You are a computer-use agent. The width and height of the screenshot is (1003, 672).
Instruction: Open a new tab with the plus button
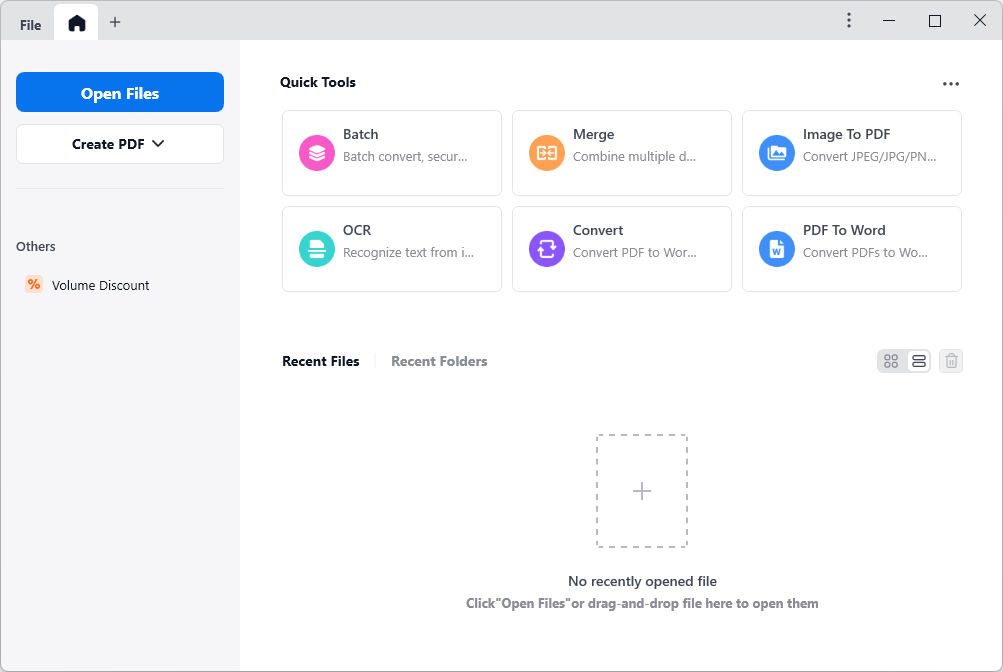pyautogui.click(x=114, y=21)
